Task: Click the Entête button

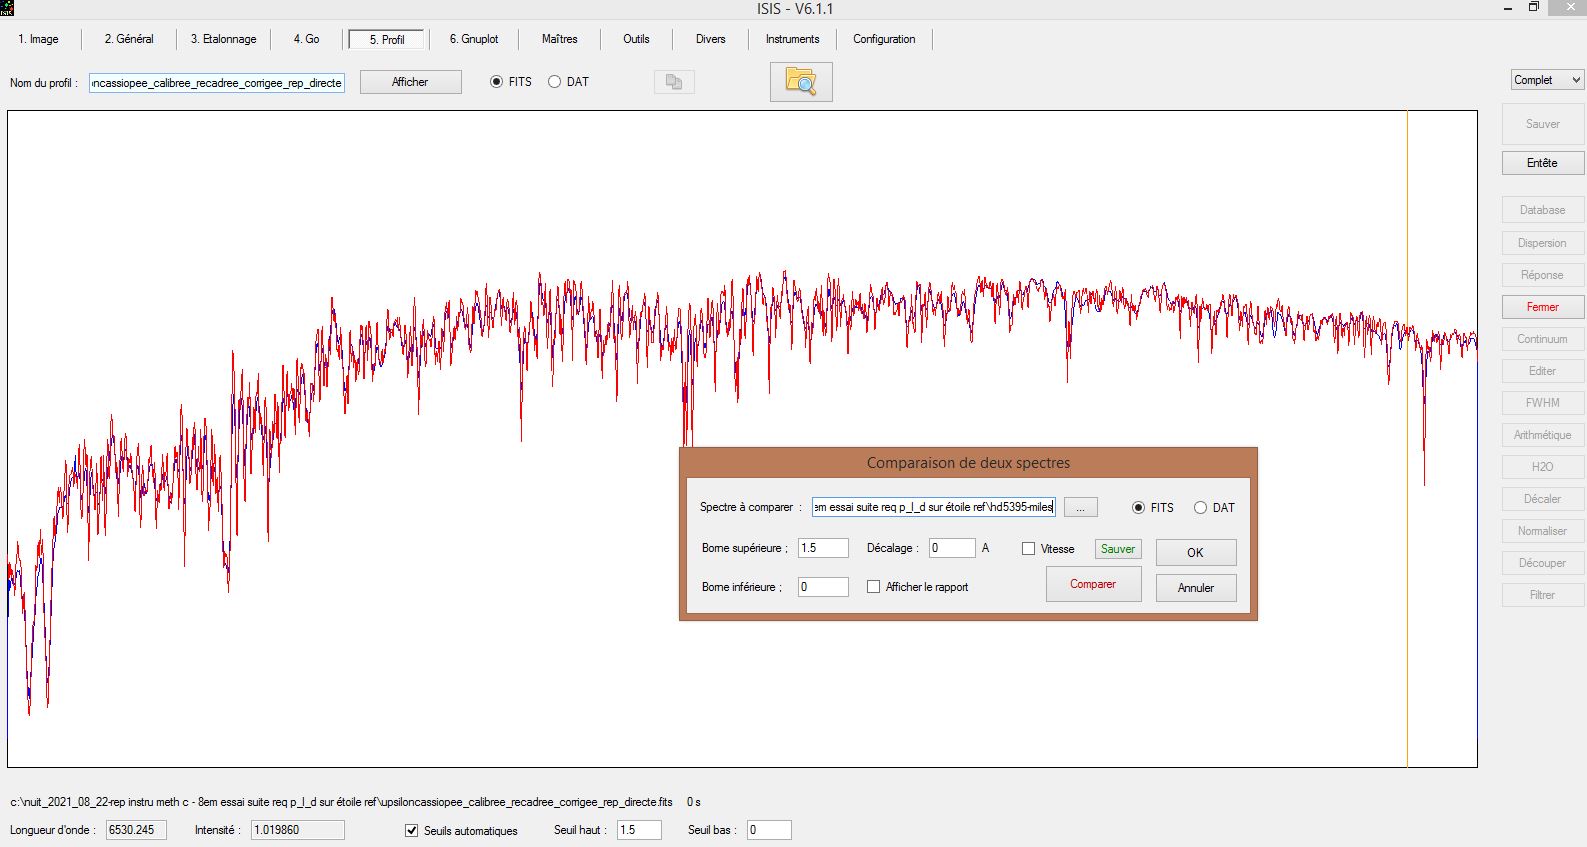Action: 1542,163
